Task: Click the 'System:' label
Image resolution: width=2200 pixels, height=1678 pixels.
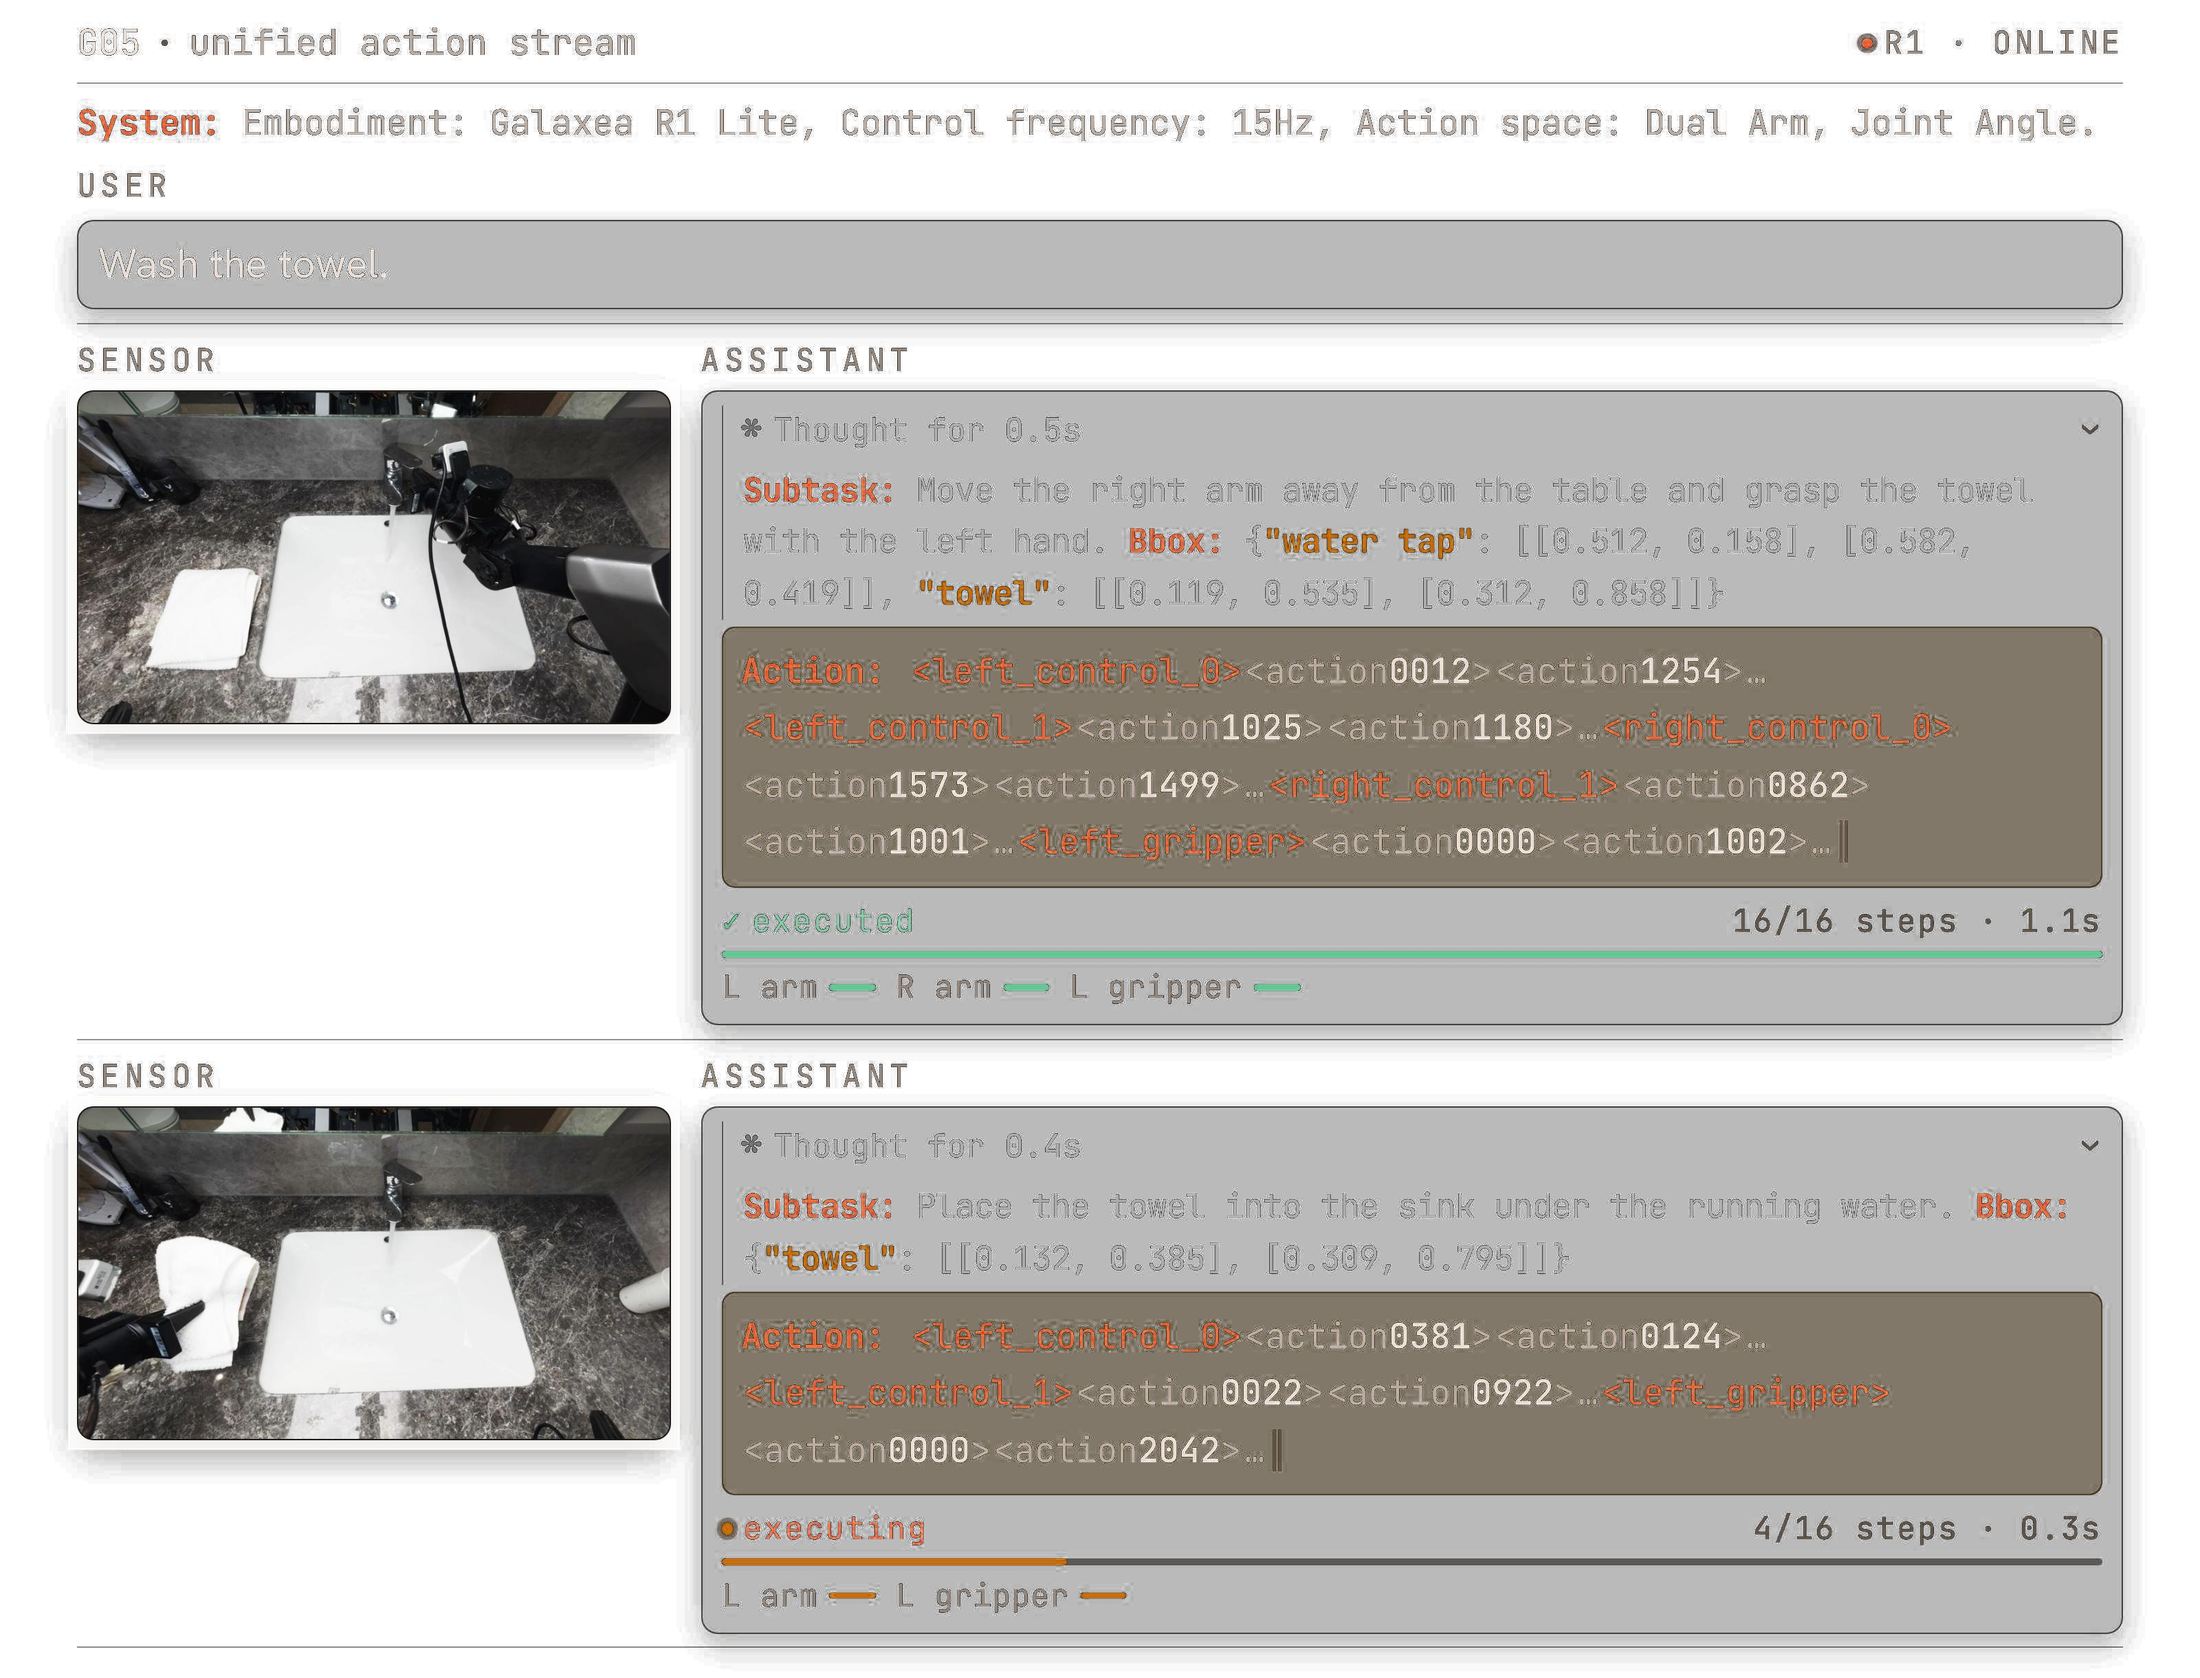Action: (x=148, y=123)
